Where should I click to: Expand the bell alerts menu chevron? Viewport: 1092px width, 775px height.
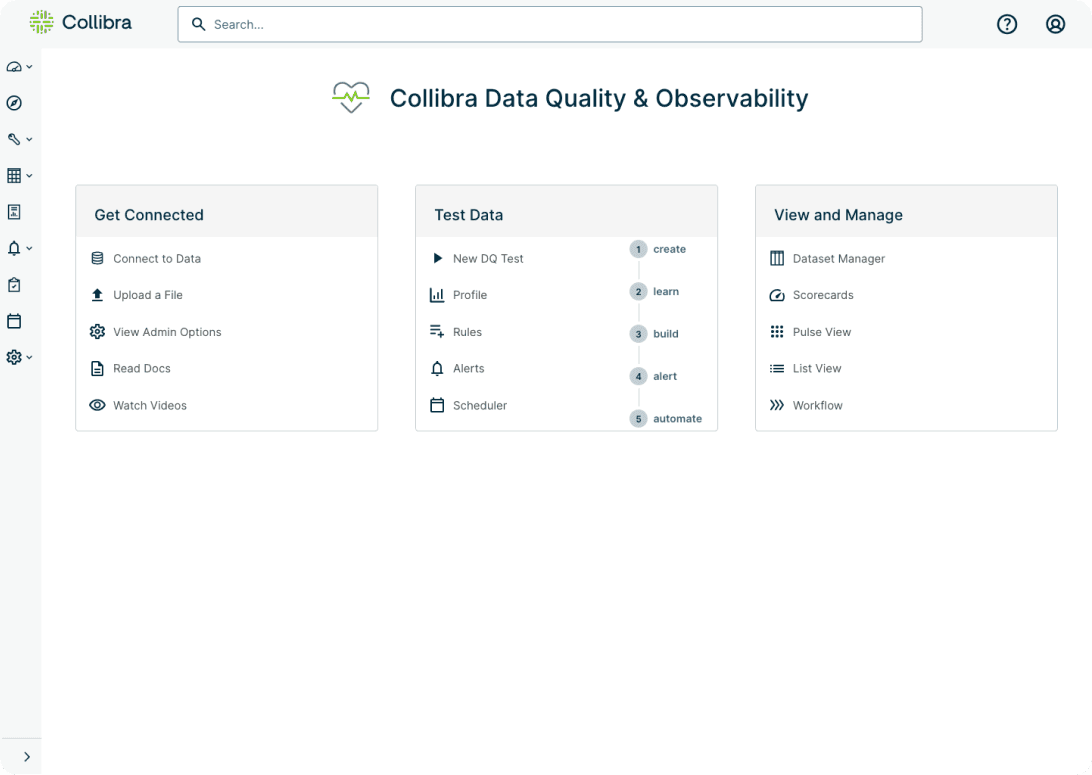coord(29,248)
